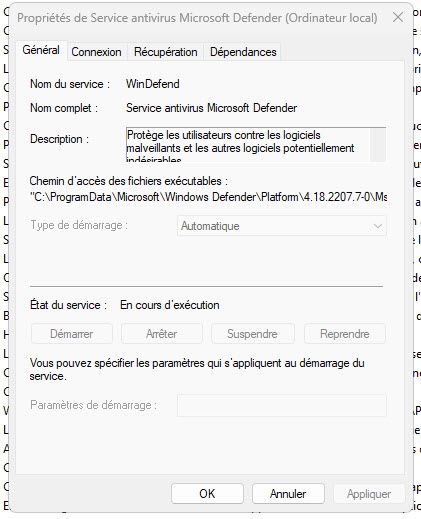Click the label État du service
Screen dimensions: 421x519
coord(68,305)
